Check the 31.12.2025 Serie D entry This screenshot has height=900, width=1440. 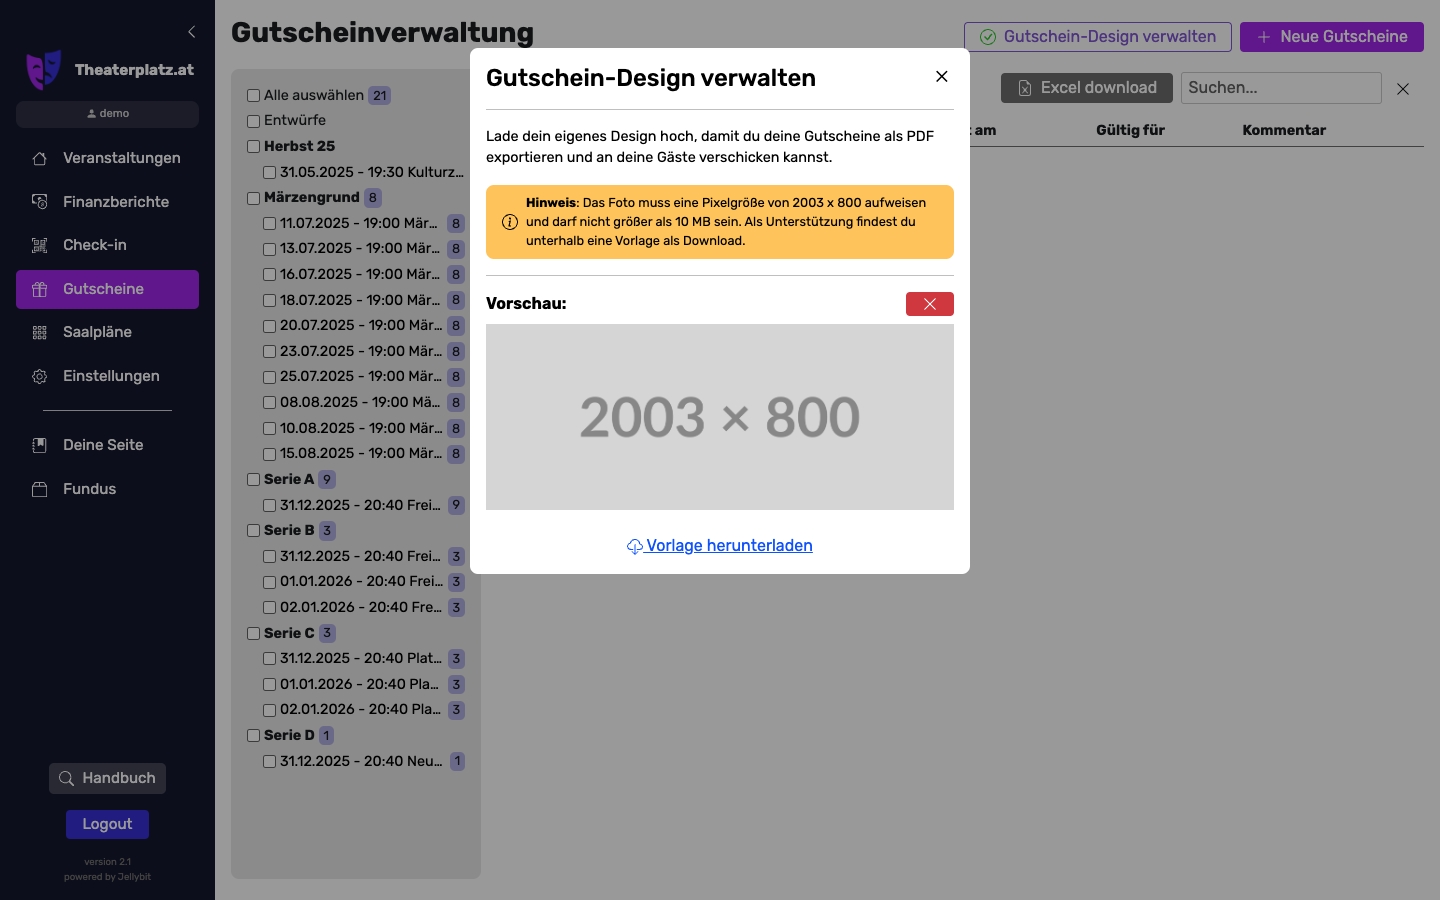[x=269, y=762]
